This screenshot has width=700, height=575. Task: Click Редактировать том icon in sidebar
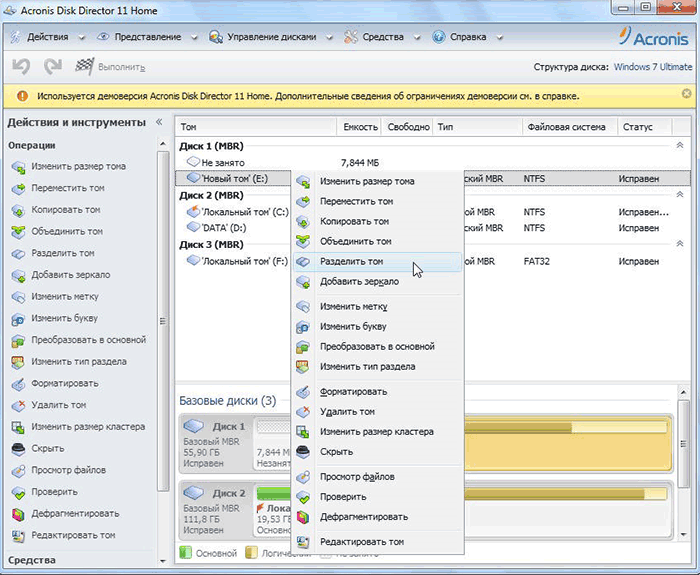(18, 536)
